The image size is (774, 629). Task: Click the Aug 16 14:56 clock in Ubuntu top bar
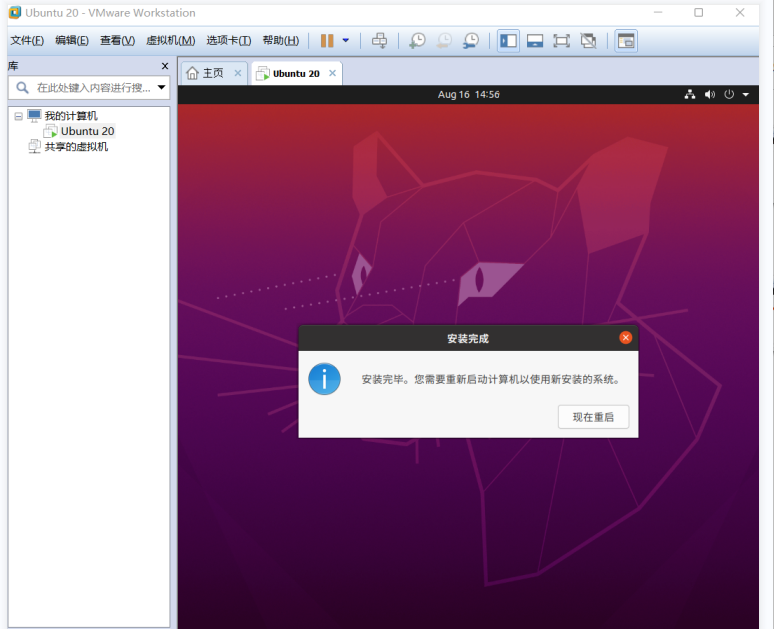[468, 94]
